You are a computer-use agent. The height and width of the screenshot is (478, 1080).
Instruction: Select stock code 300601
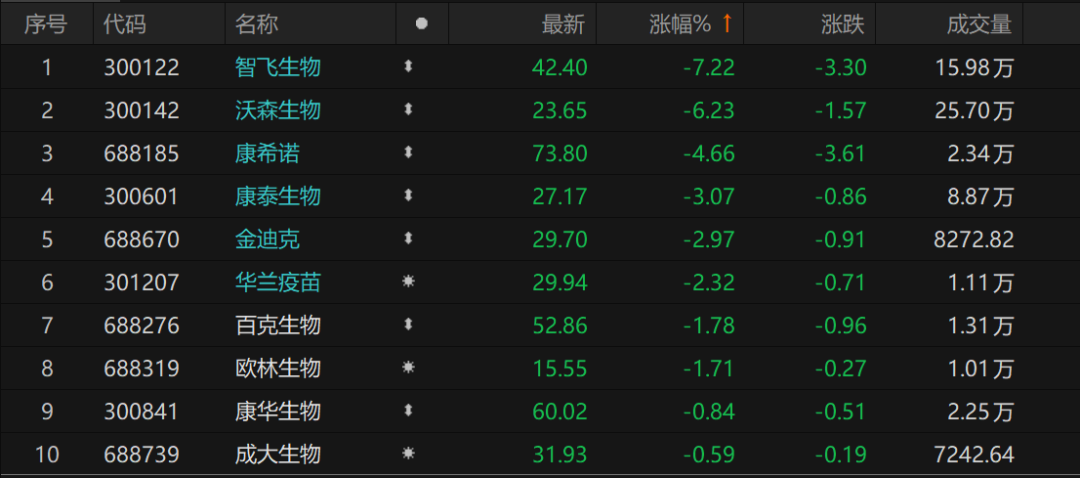coord(141,196)
